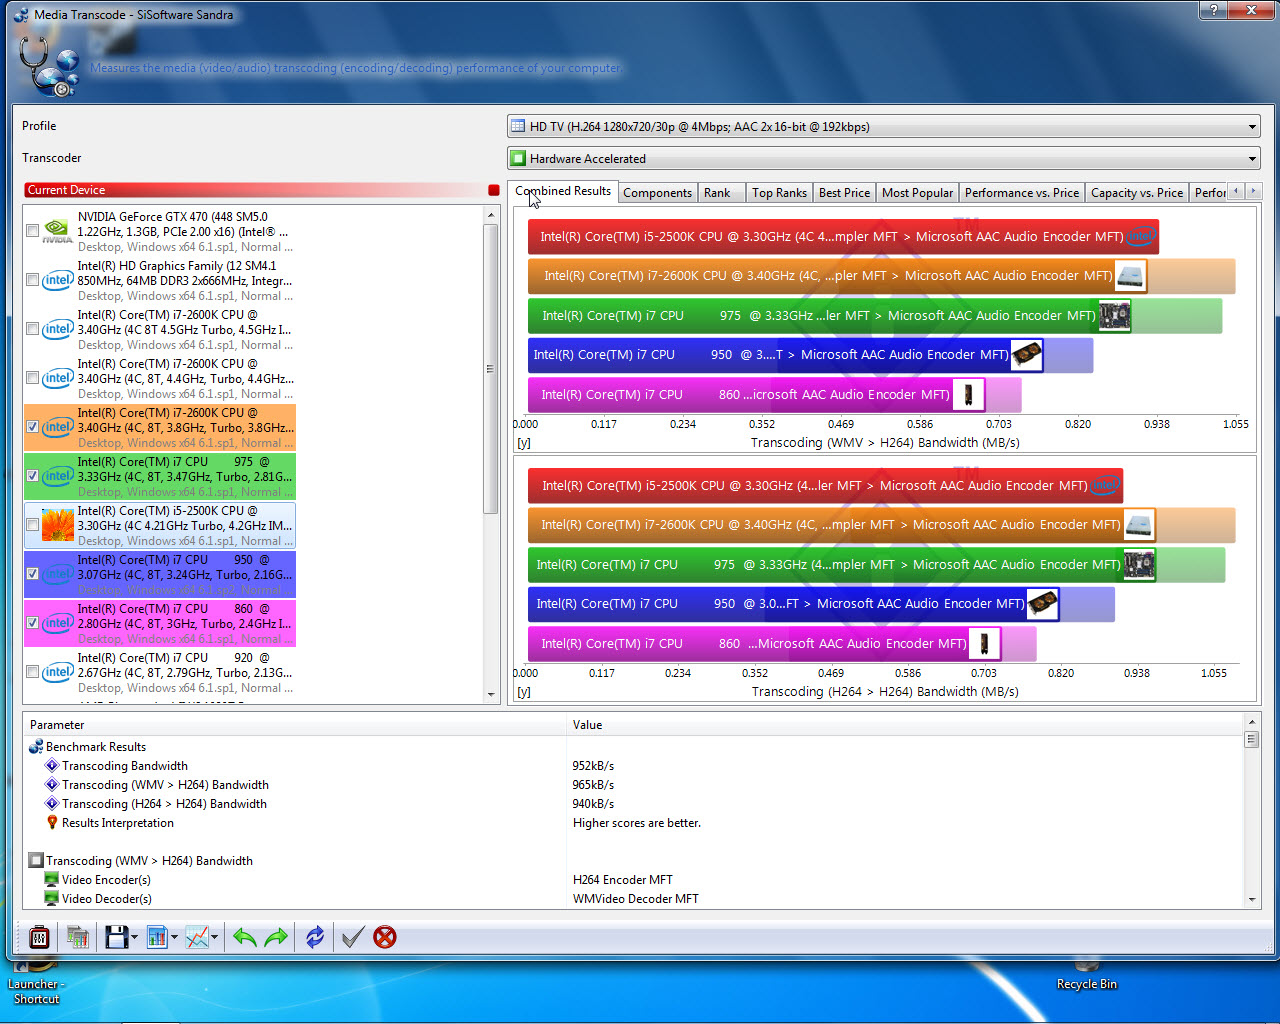Open the Most Popular tab
This screenshot has width=1280, height=1024.
tap(917, 193)
